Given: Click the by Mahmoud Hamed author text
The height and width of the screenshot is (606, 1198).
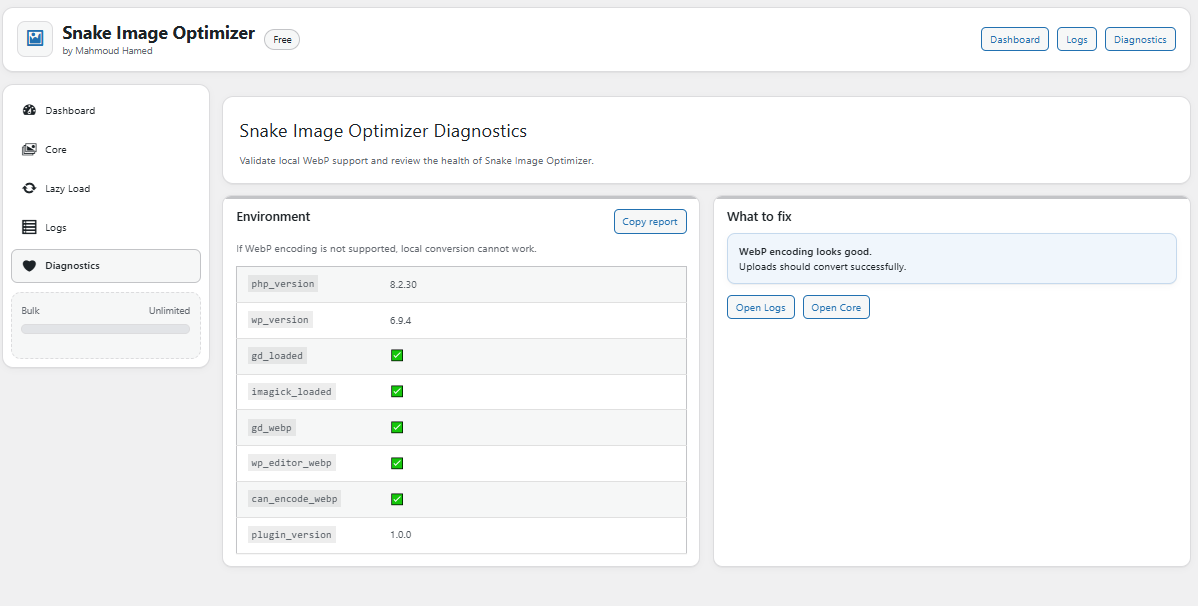Looking at the screenshot, I should [108, 51].
